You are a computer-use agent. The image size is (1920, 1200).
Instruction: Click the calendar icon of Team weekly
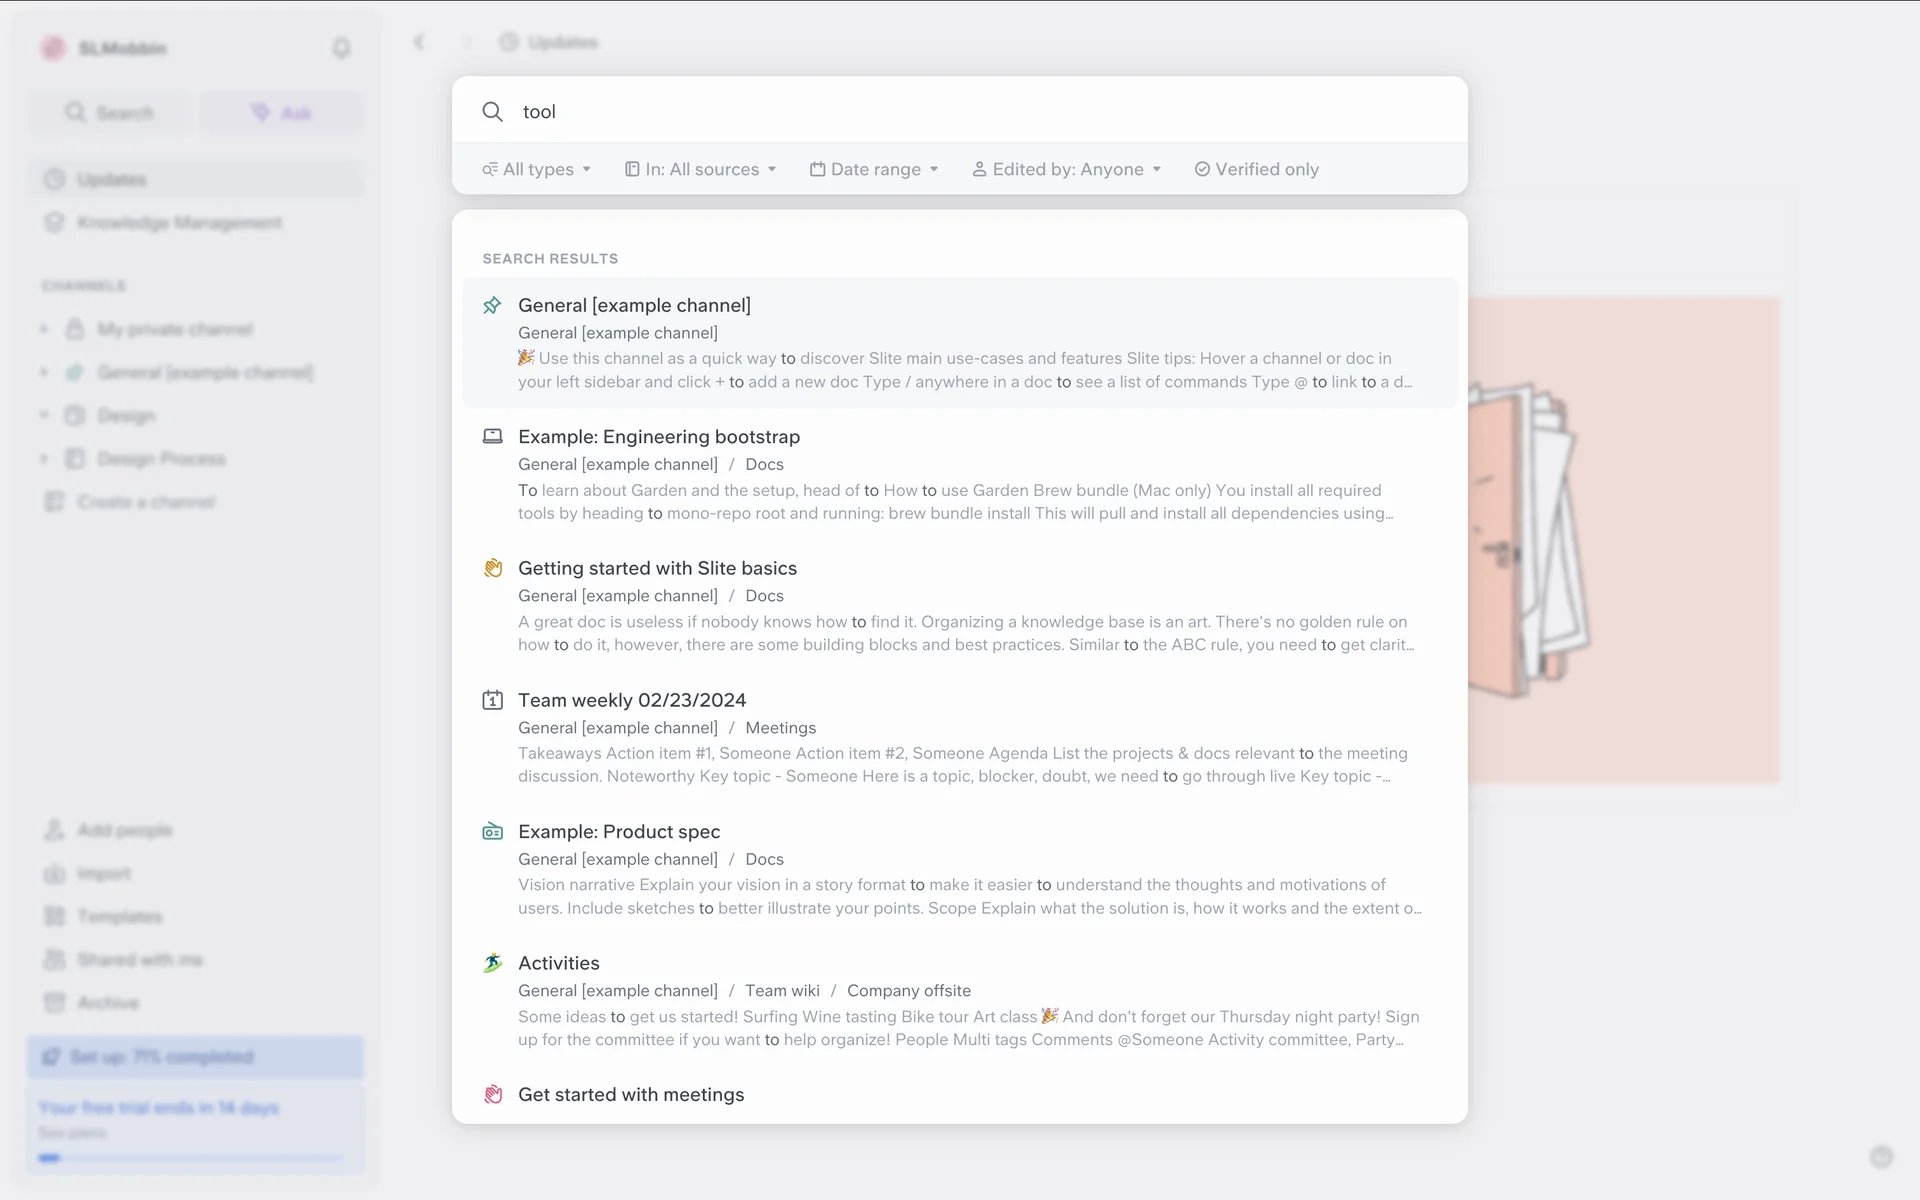point(492,700)
